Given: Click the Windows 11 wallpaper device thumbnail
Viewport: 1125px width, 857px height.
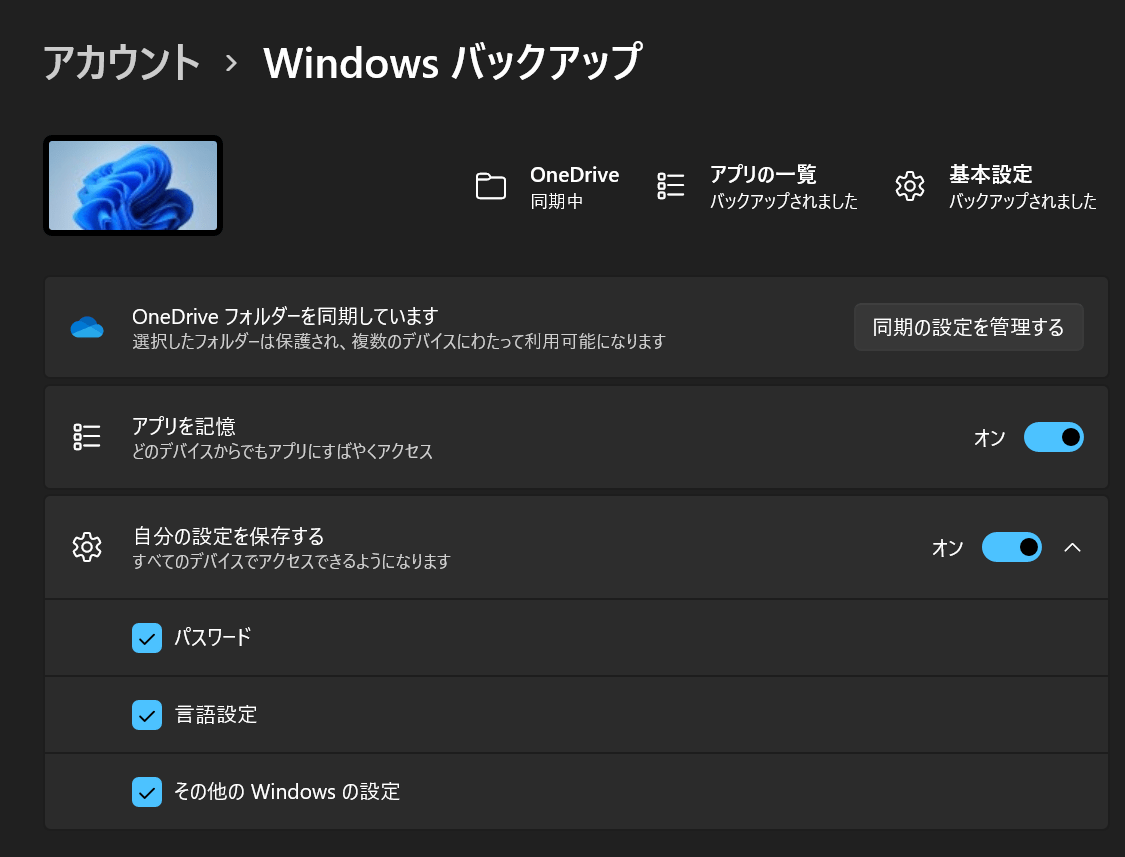Looking at the screenshot, I should point(133,185).
